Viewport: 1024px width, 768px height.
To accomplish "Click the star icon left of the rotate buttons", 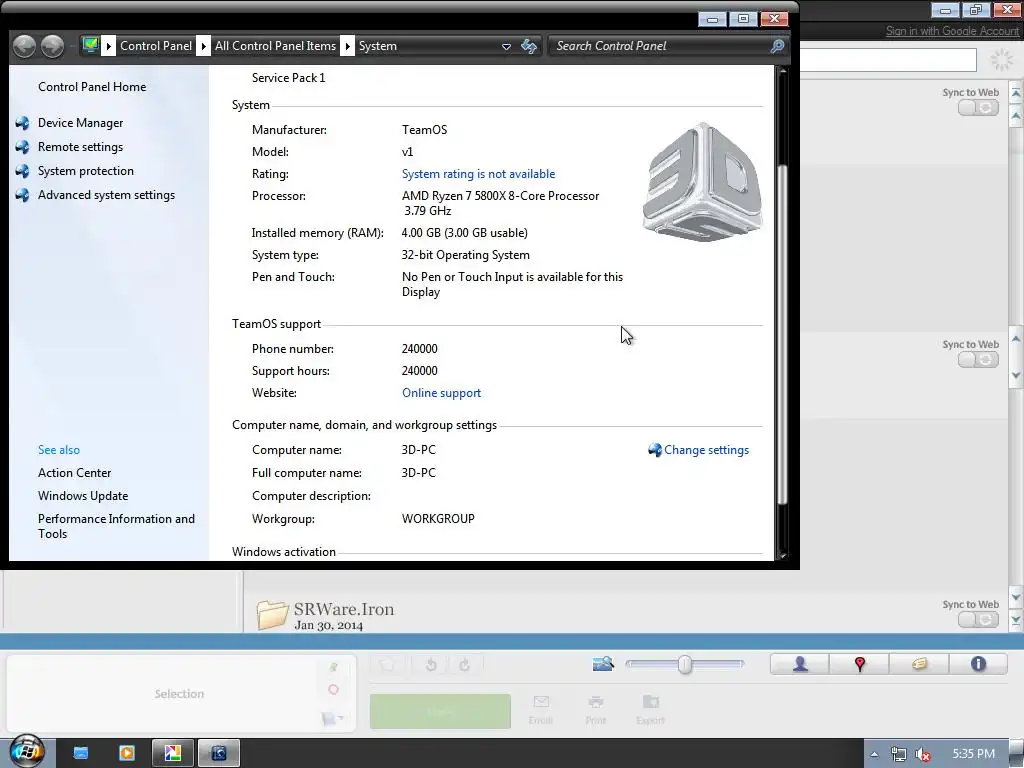I will pyautogui.click(x=387, y=665).
